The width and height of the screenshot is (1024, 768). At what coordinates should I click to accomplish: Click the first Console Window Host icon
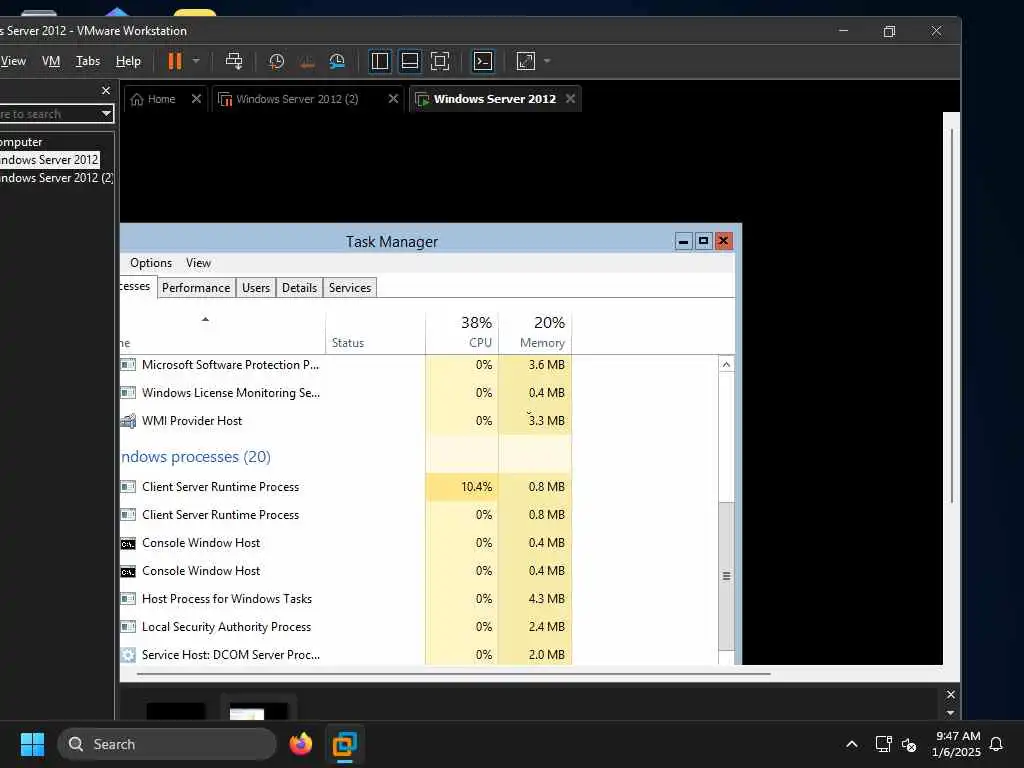pyautogui.click(x=129, y=543)
